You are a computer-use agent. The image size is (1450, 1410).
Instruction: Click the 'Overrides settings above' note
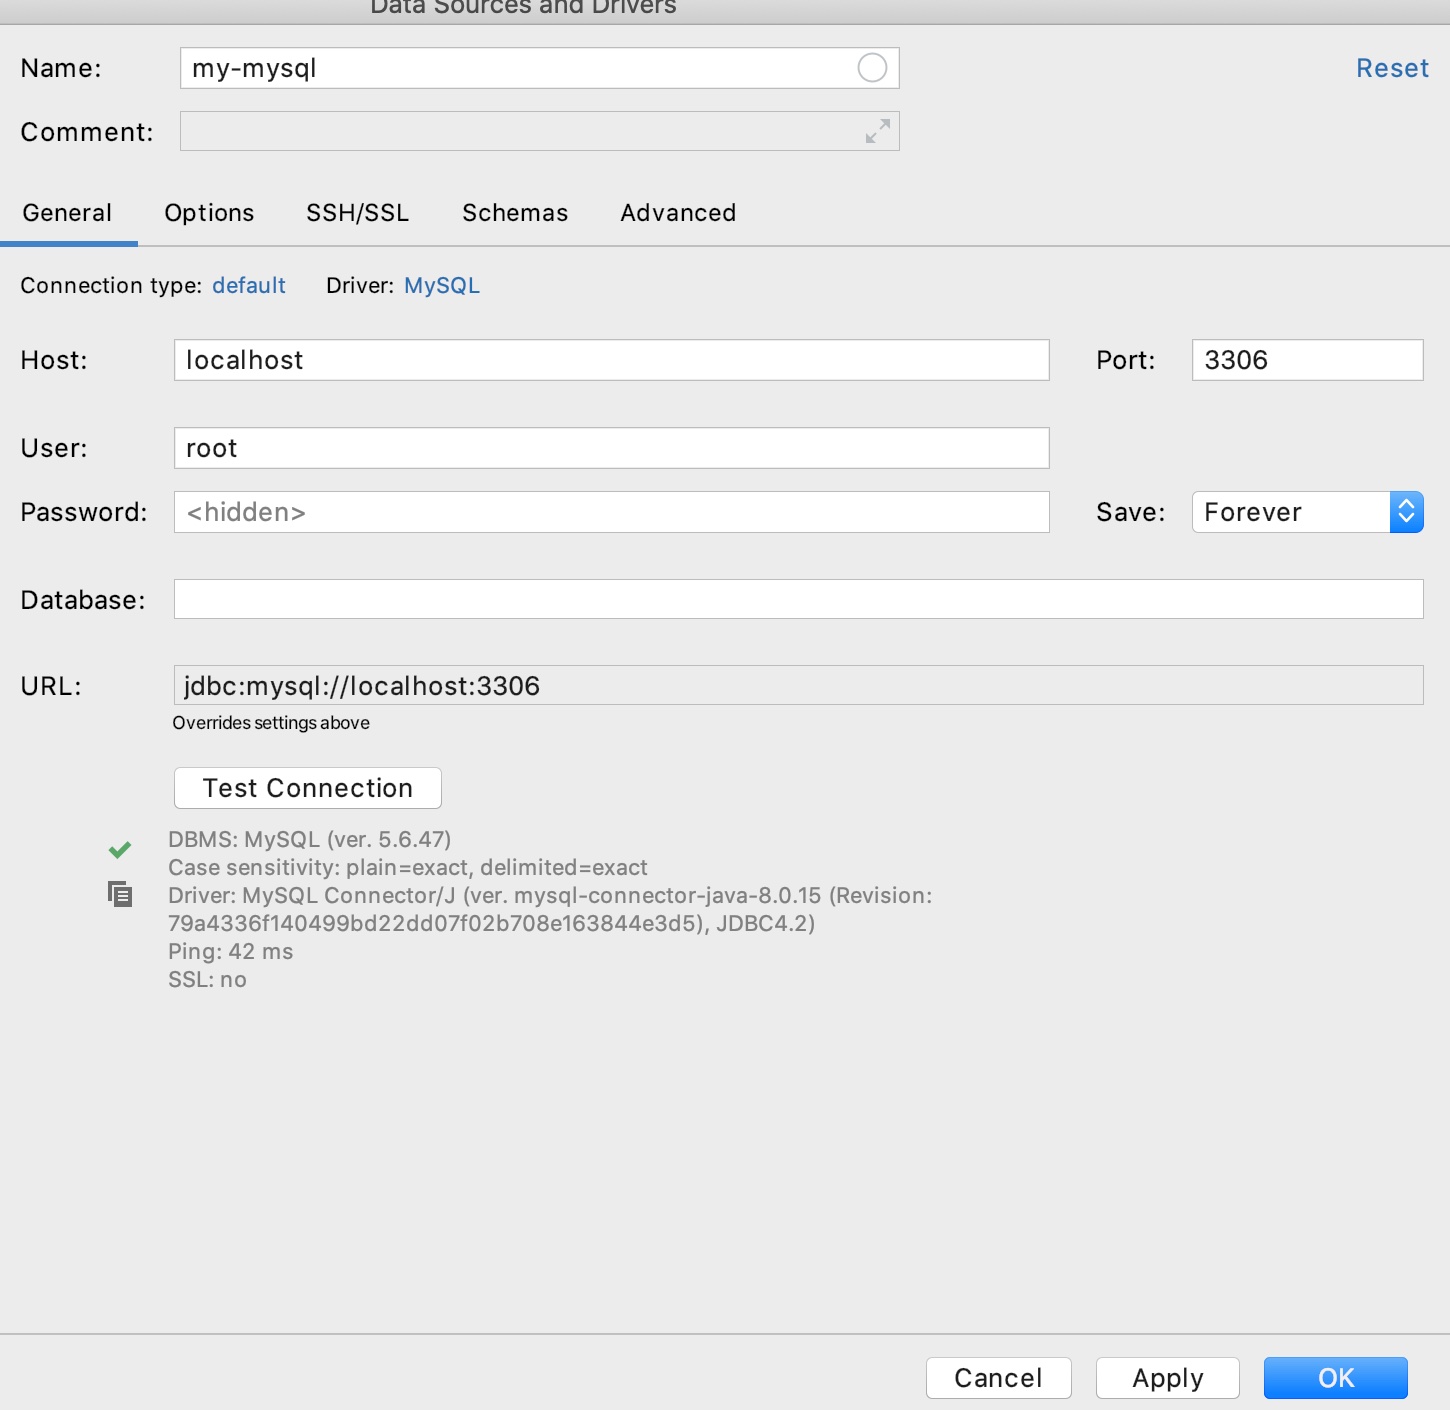coord(271,723)
